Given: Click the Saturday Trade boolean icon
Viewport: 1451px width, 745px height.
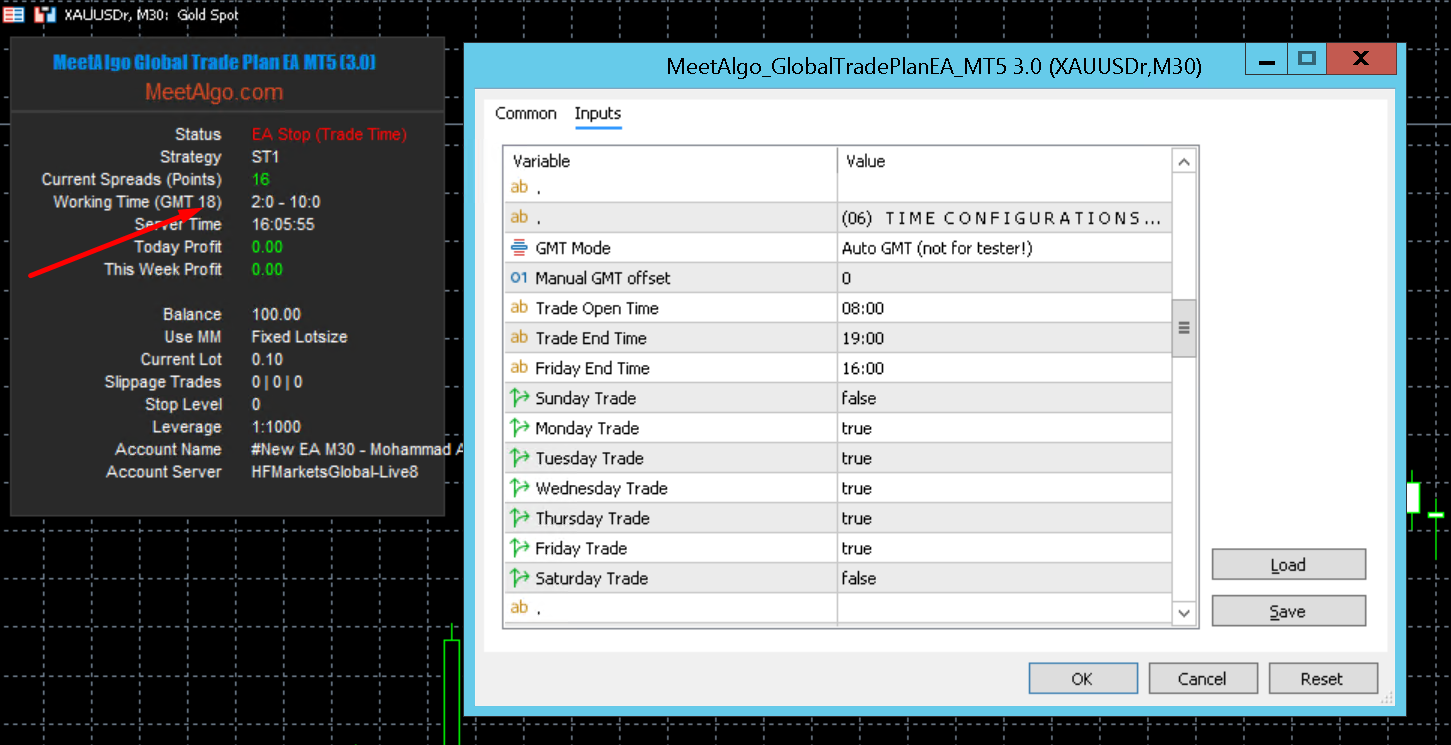Looking at the screenshot, I should [519, 578].
